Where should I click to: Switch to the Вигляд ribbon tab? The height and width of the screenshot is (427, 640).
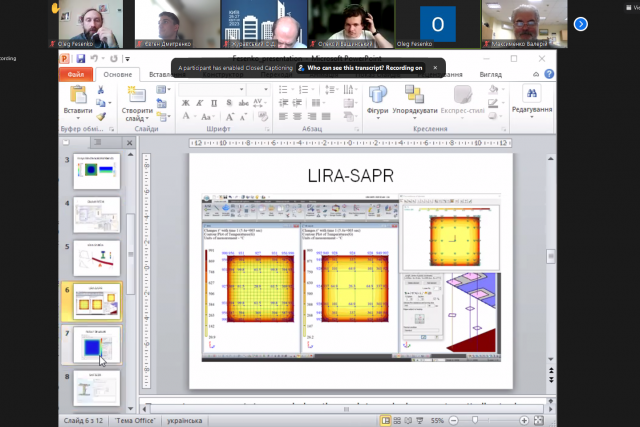click(x=491, y=74)
